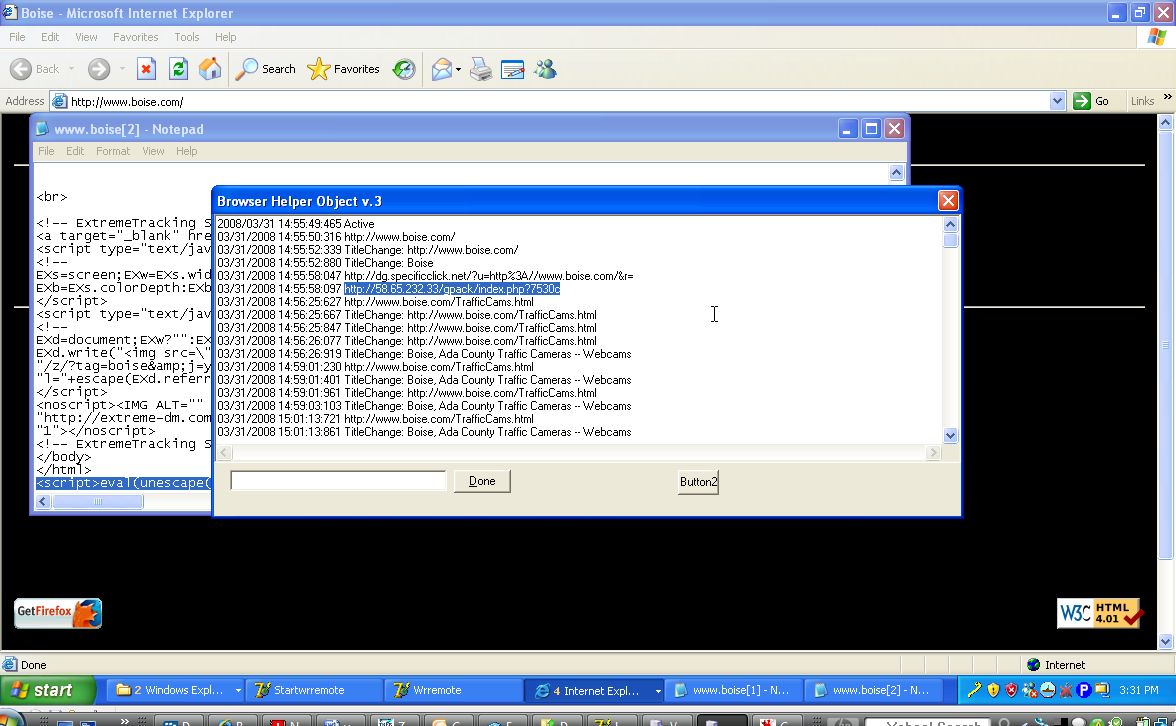Select the dg.specificclick.net log line
This screenshot has height=726, width=1176.
(x=425, y=276)
